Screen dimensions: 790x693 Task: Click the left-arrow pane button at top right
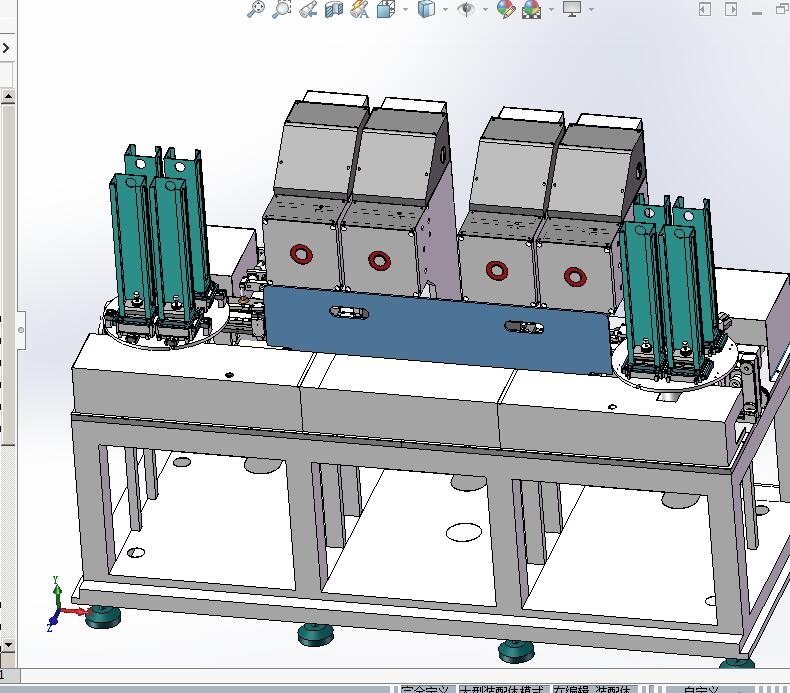tap(705, 9)
